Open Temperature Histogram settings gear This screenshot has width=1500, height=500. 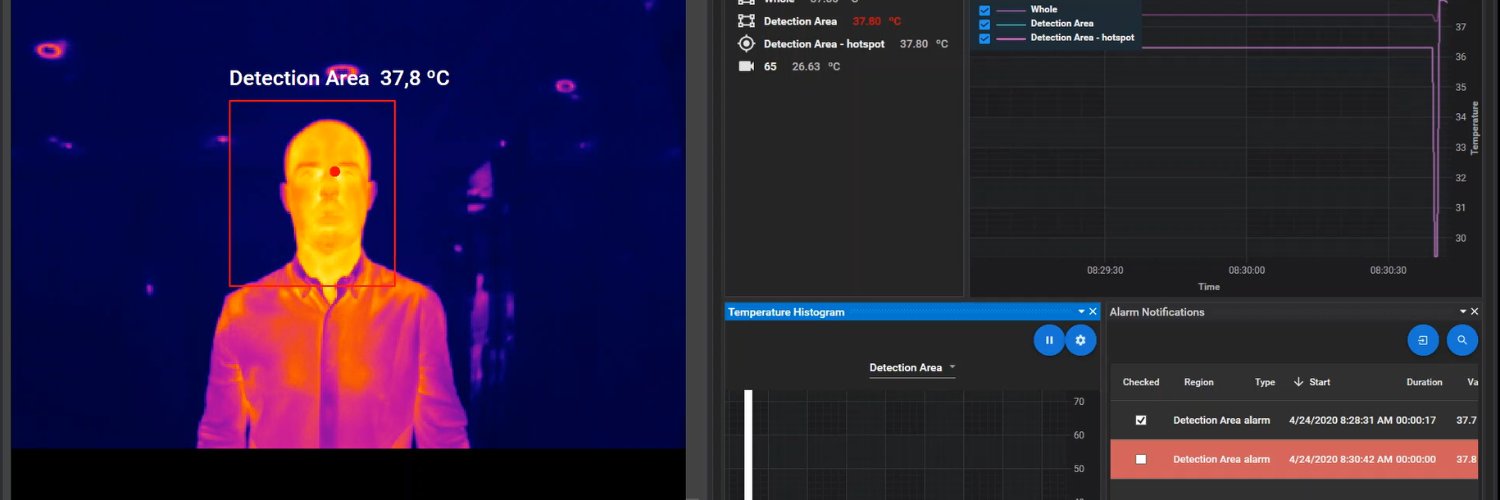click(1080, 340)
